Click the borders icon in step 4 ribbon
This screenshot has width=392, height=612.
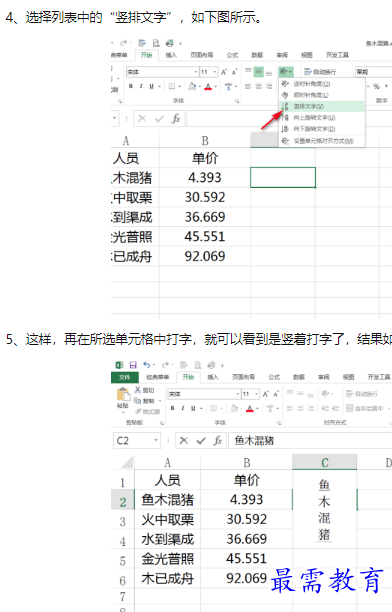click(171, 86)
